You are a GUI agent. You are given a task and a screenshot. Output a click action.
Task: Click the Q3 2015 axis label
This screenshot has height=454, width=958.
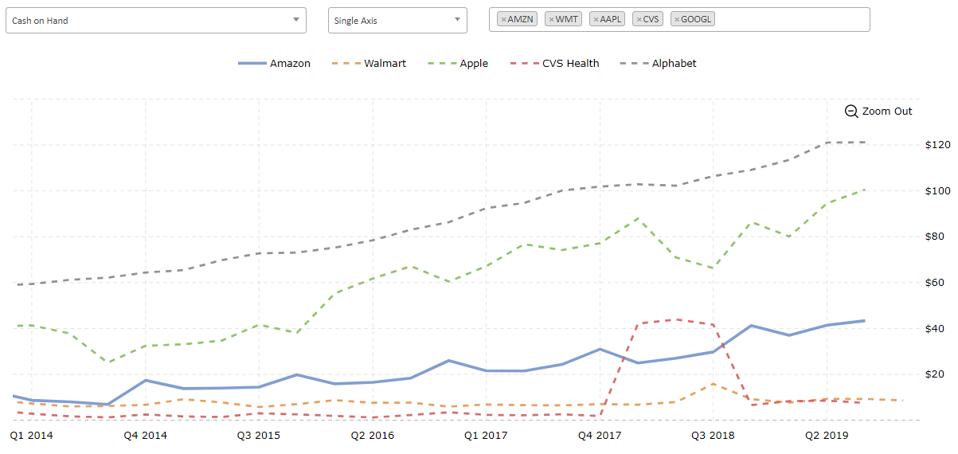tap(259, 436)
